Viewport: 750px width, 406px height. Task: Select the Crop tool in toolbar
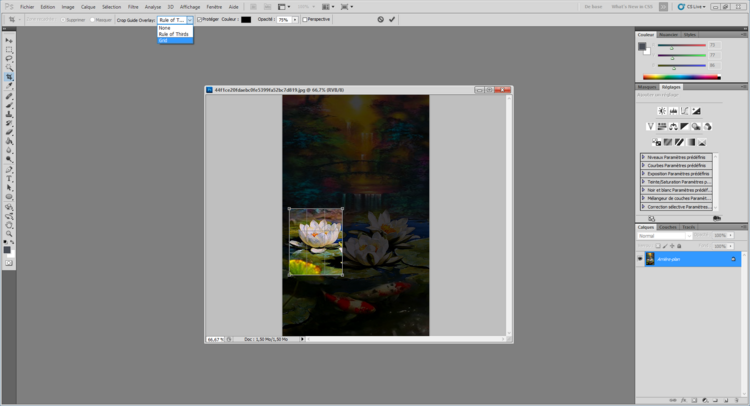(9, 77)
